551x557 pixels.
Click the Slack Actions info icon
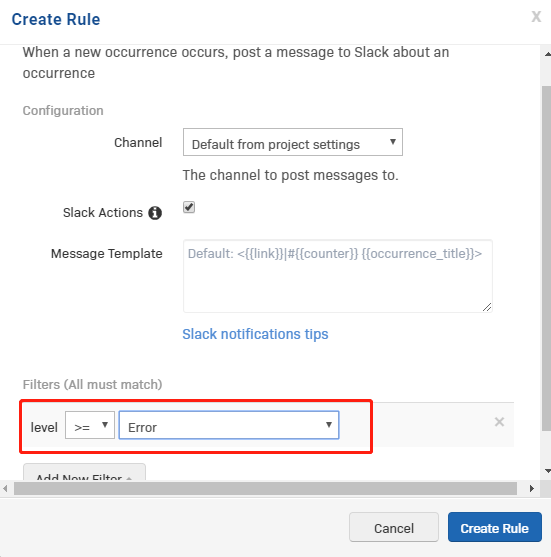click(155, 213)
